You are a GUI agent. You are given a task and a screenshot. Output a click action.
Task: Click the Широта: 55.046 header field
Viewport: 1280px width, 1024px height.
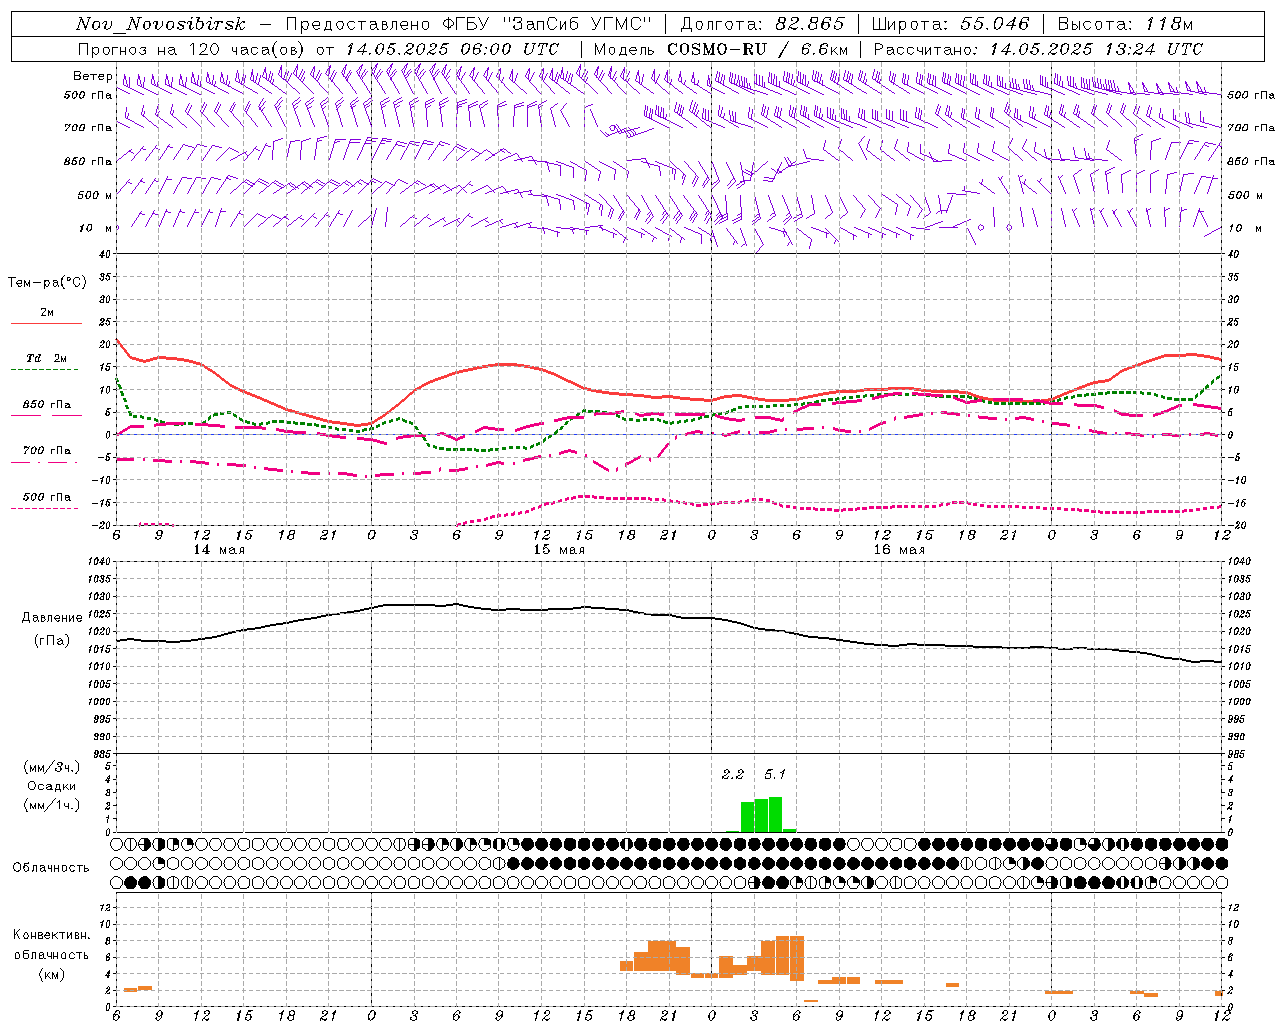coord(950,24)
